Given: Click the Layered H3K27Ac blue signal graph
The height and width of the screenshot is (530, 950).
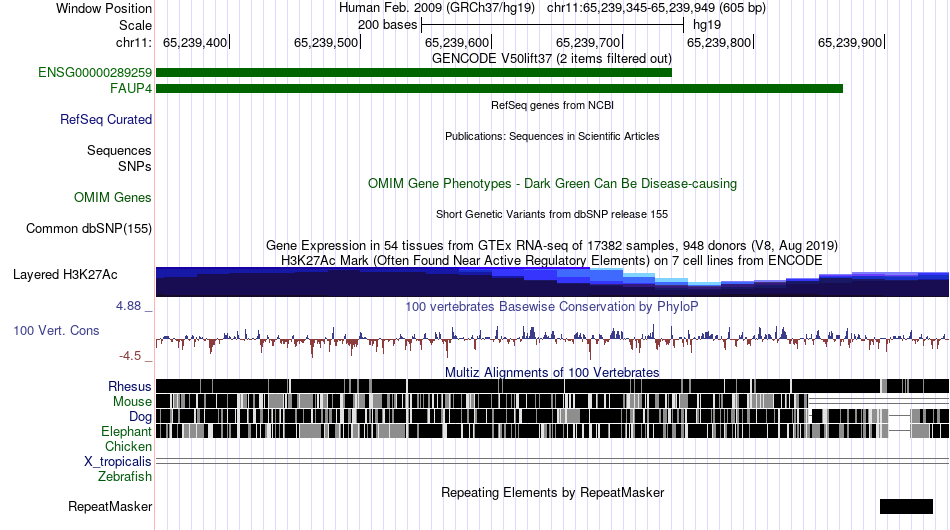Looking at the screenshot, I should [553, 282].
